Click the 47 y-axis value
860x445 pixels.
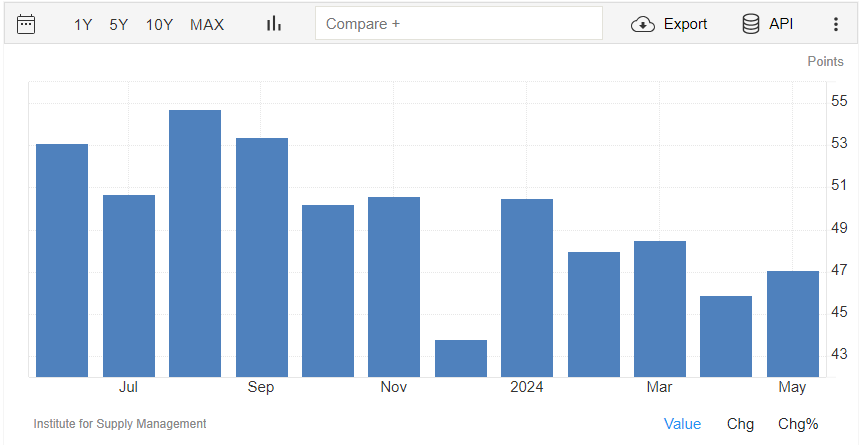coord(839,271)
